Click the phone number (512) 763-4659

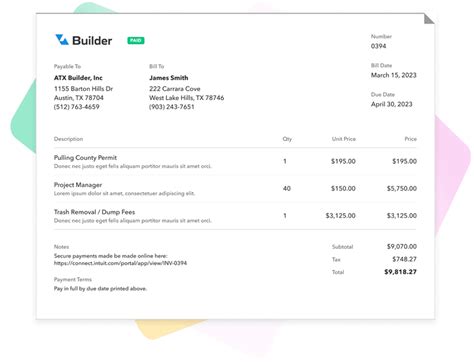point(77,107)
